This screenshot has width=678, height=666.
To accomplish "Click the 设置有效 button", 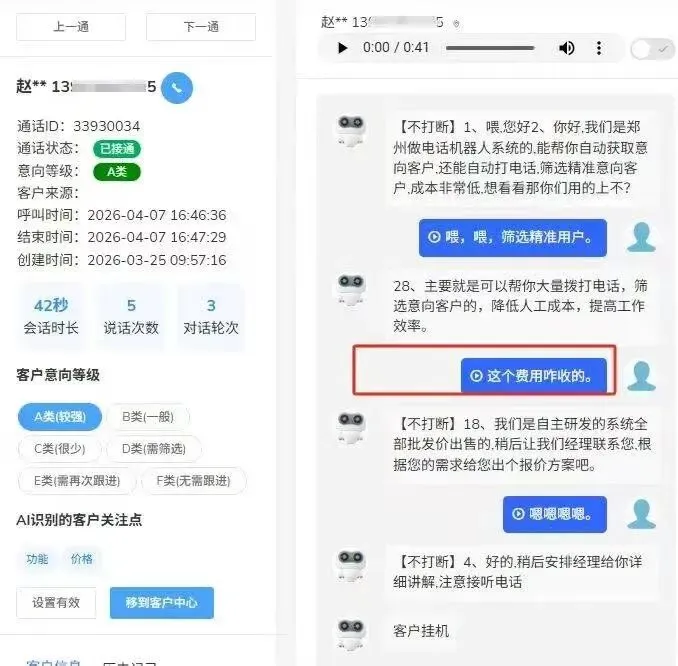I will tap(56, 602).
